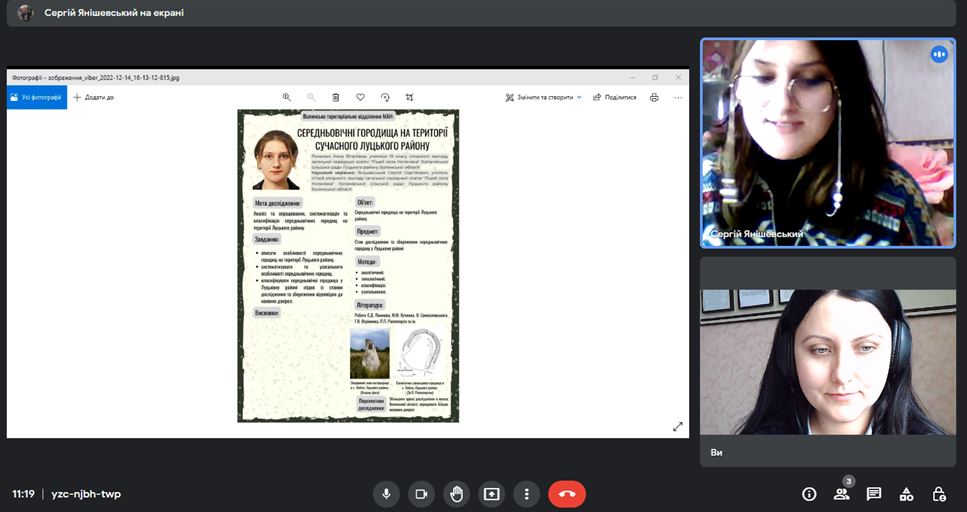This screenshot has width=967, height=512.
Task: Turn off the camera
Action: [x=421, y=494]
